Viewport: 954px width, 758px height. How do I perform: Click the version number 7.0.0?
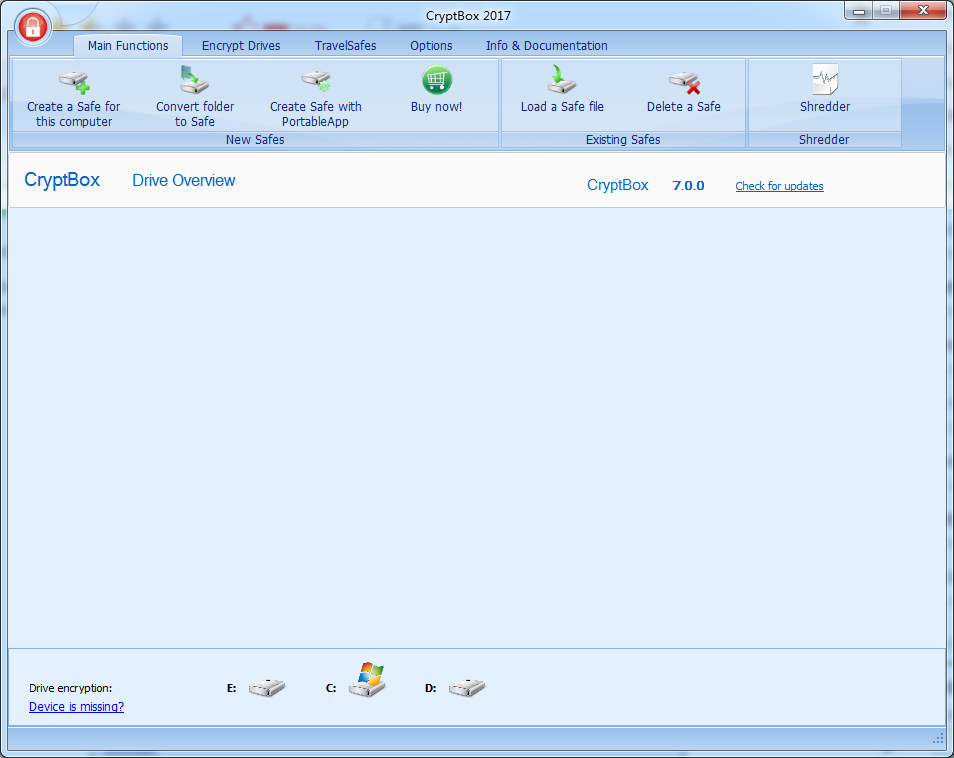(x=688, y=186)
